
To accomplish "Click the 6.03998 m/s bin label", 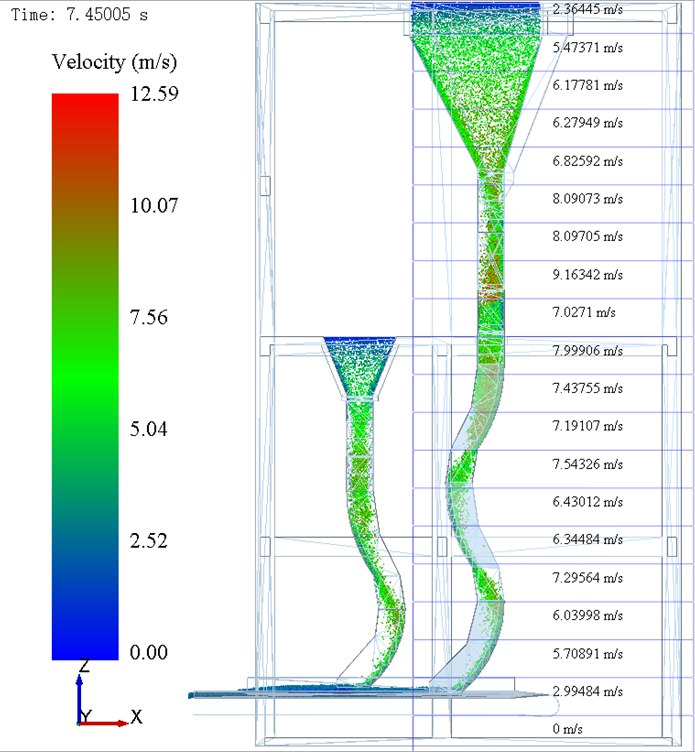I will 588,615.
